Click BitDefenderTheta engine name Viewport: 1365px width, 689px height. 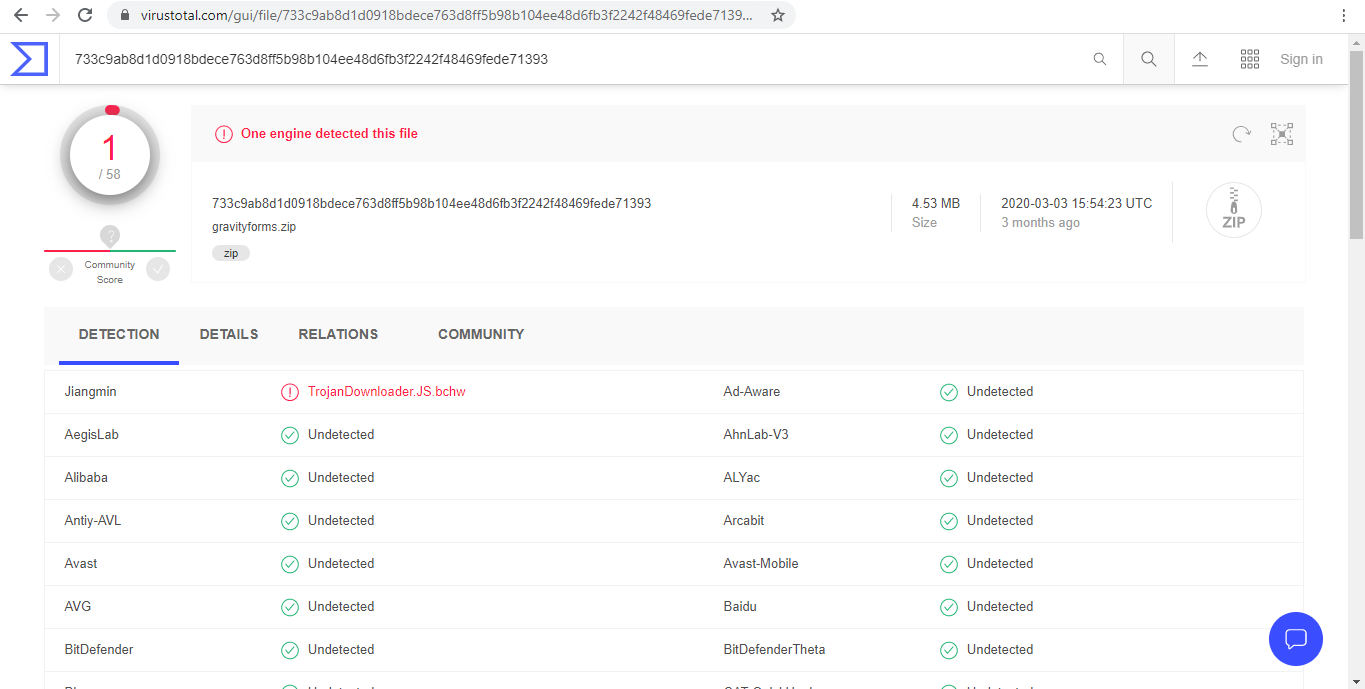click(775, 650)
